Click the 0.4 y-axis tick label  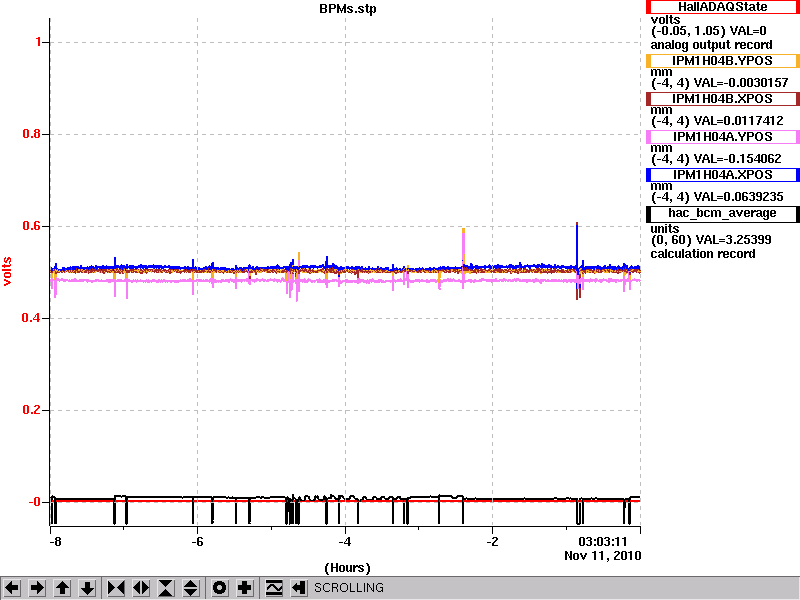pyautogui.click(x=32, y=318)
